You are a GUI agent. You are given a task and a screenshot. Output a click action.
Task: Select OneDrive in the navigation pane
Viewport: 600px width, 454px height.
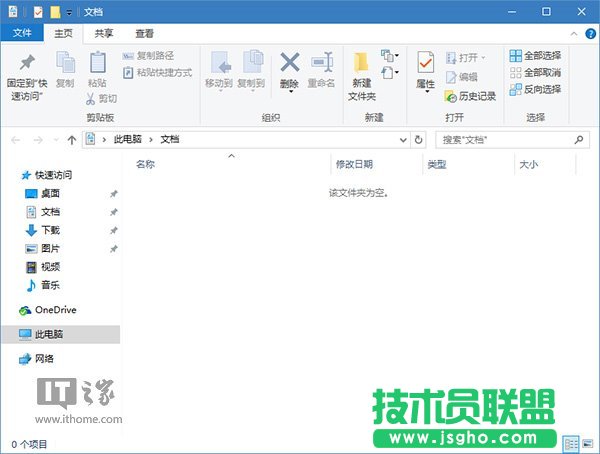coord(48,310)
